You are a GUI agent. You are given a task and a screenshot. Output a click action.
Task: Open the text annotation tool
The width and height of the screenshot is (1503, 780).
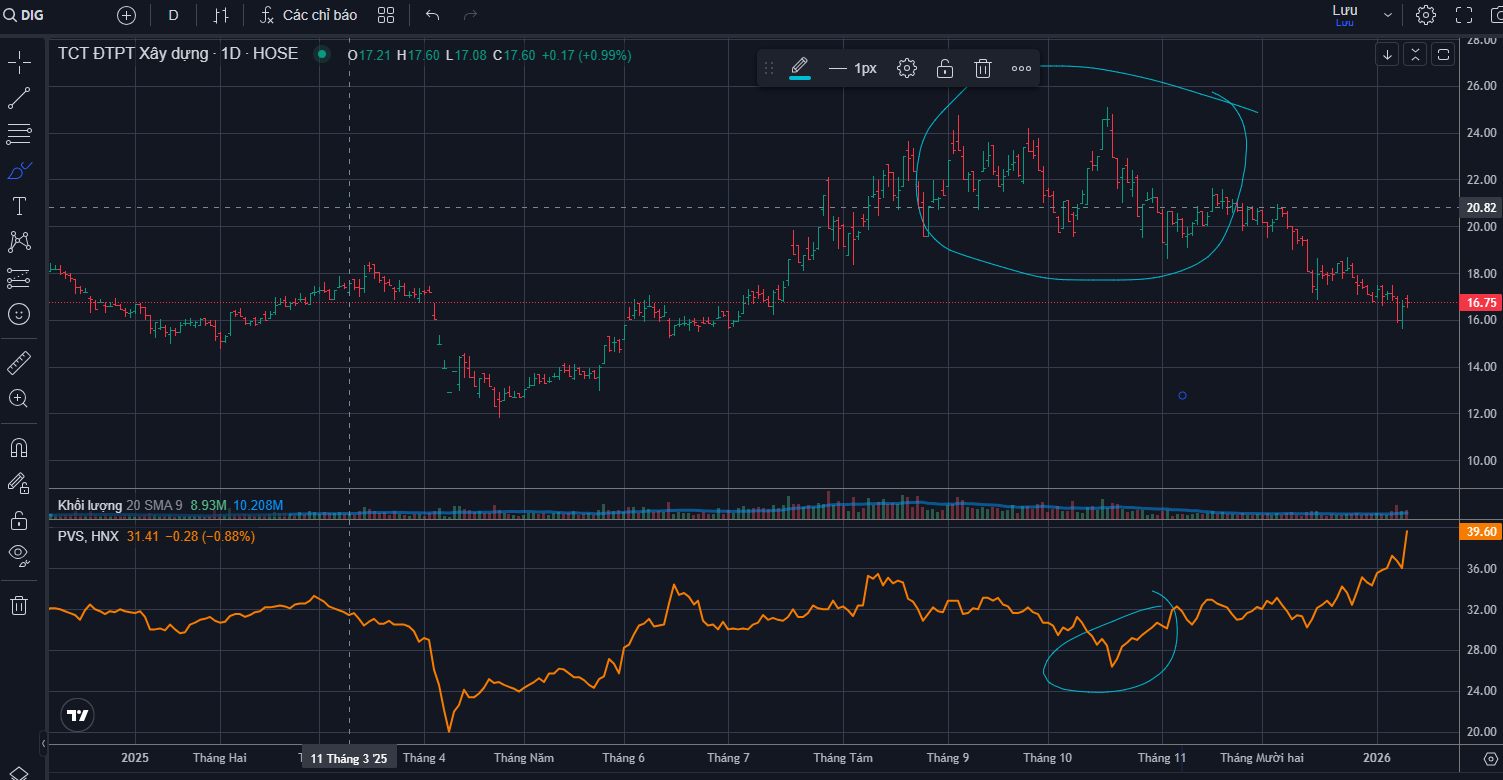click(x=19, y=206)
